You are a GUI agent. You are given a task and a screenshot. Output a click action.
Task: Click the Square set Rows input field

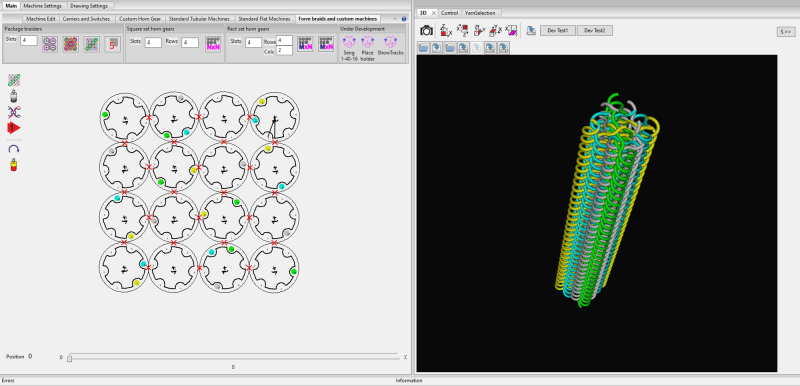pyautogui.click(x=190, y=42)
